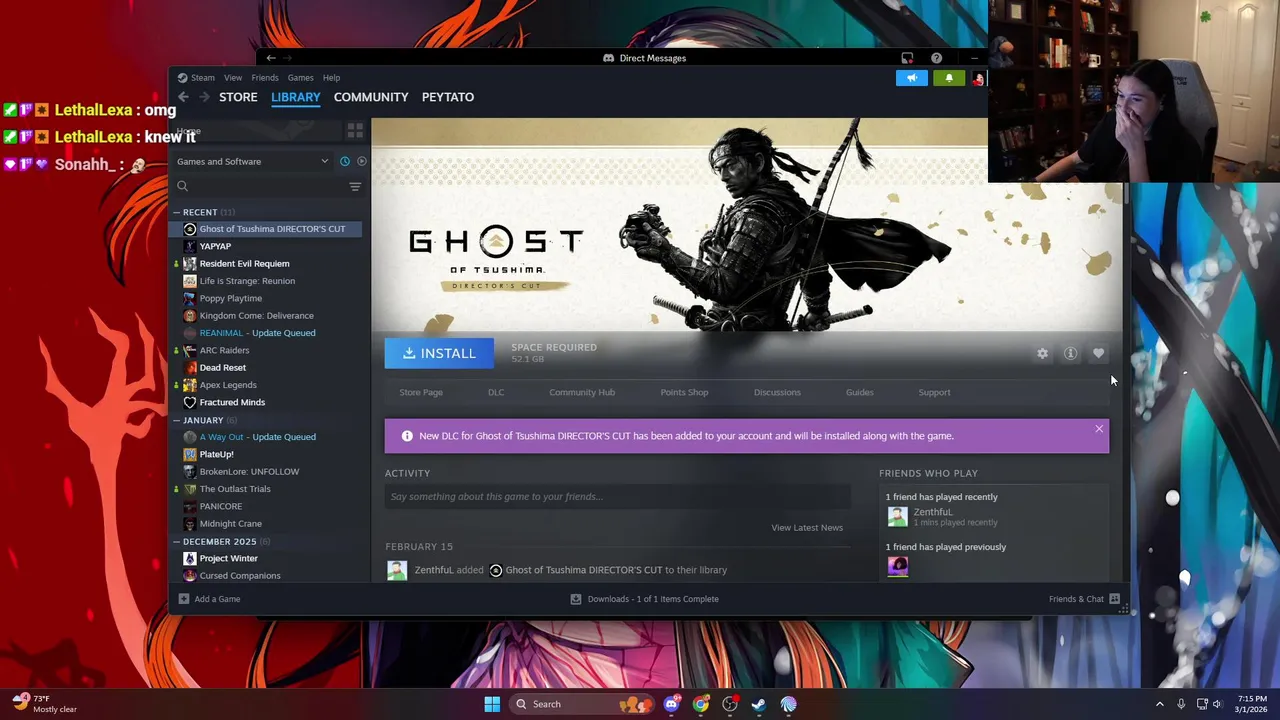Toggle the sort by recent clock icon
The image size is (1280, 720).
[345, 161]
